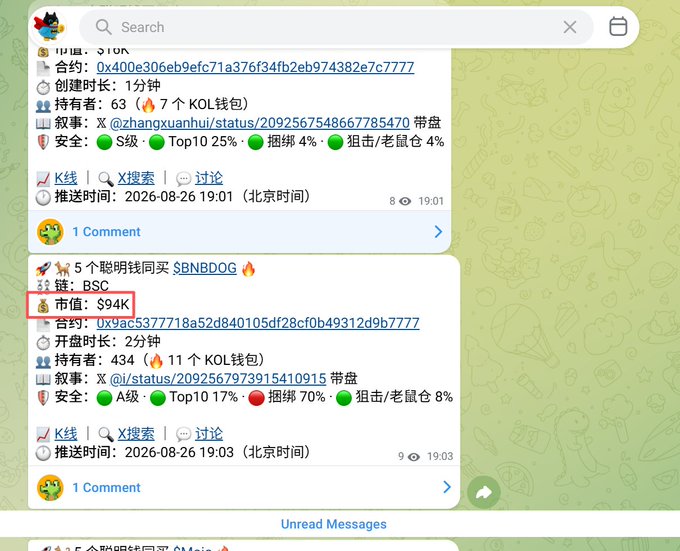Click 推送时间: 2026-08-26 19:03 text
The width and height of the screenshot is (680, 551).
183,452
